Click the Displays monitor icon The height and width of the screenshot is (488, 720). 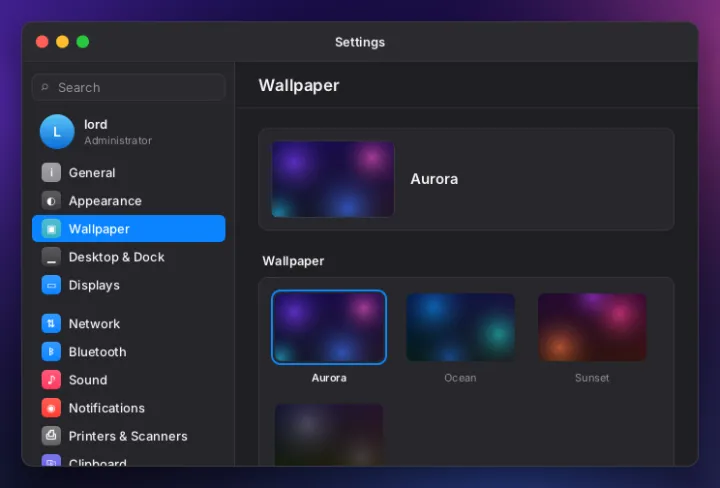click(x=51, y=285)
